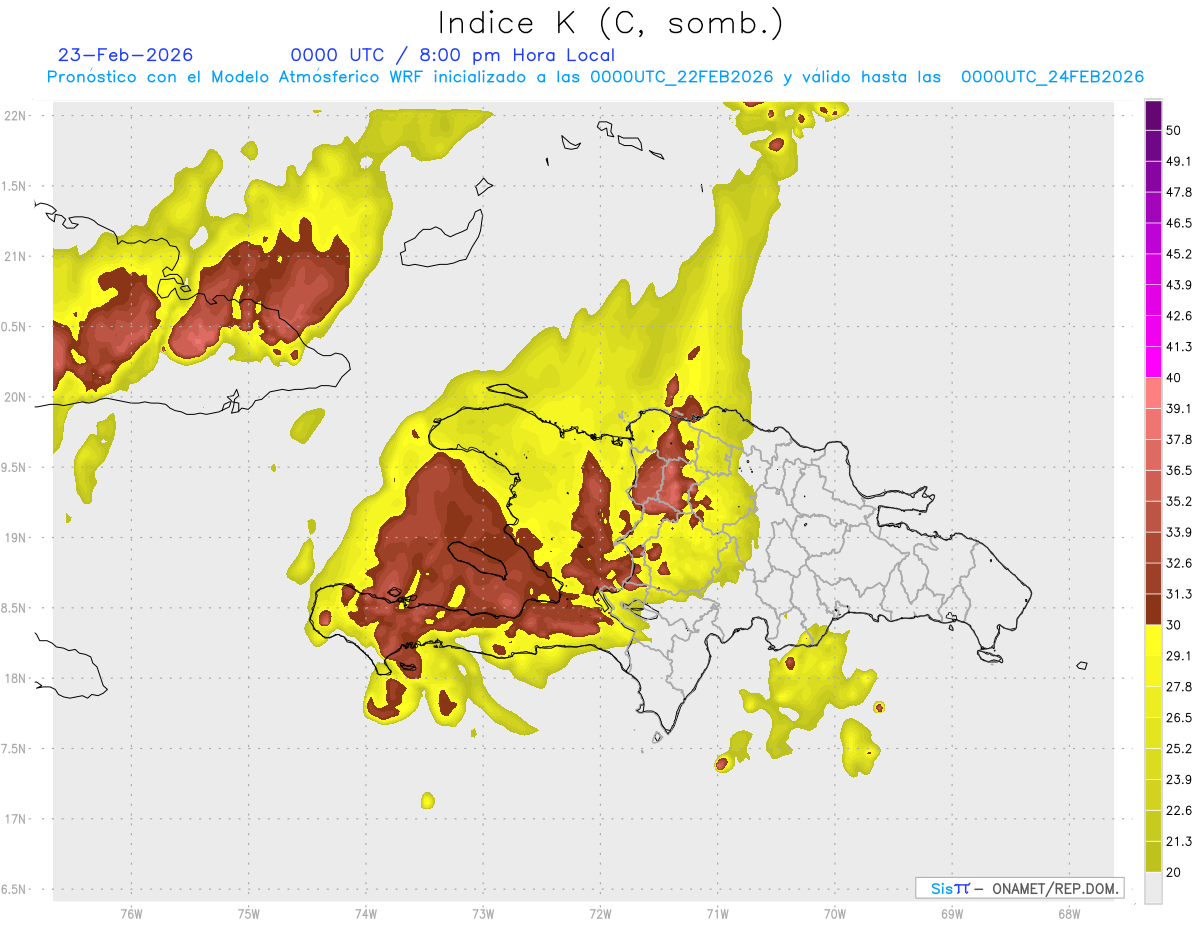Click the 21N latitude axis label

pyautogui.click(x=15, y=256)
